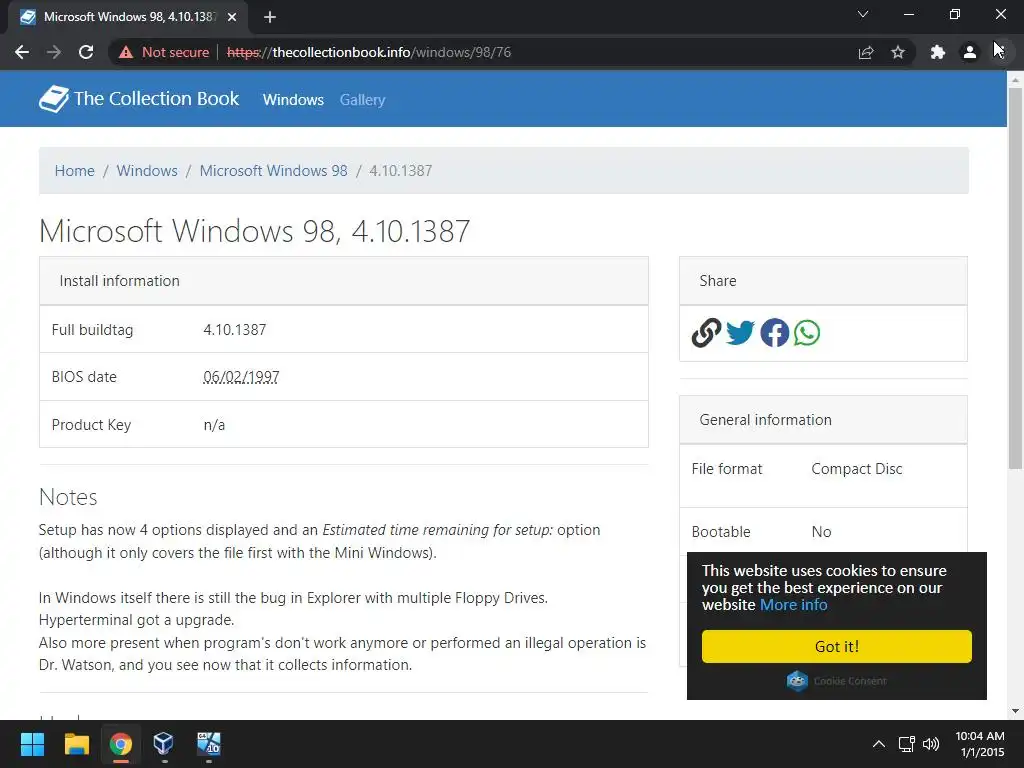This screenshot has height=768, width=1024.
Task: Open the Chrome share page icon
Action: [866, 52]
